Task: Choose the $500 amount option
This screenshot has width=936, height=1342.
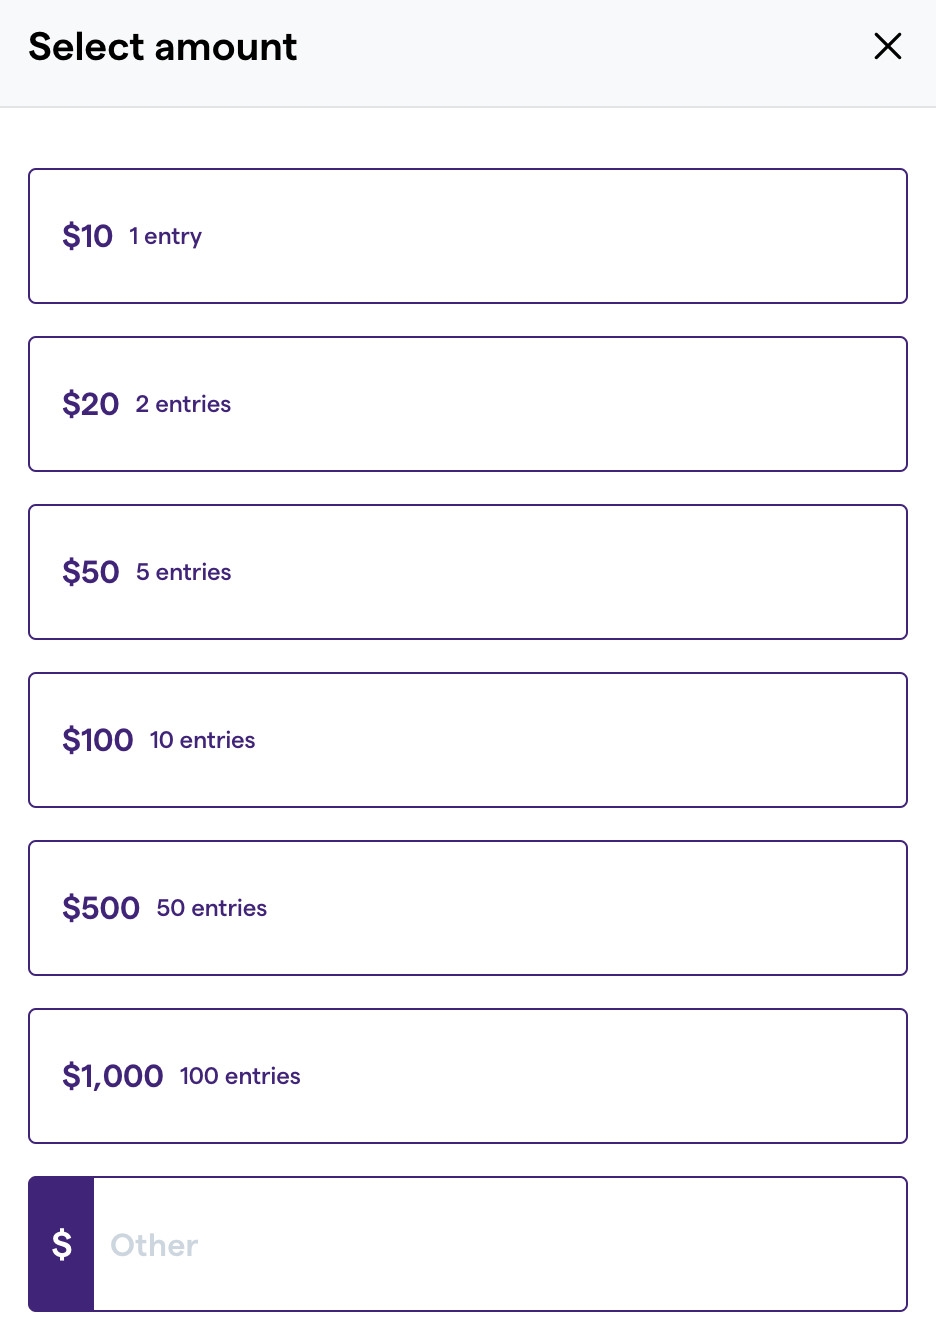Action: [468, 908]
